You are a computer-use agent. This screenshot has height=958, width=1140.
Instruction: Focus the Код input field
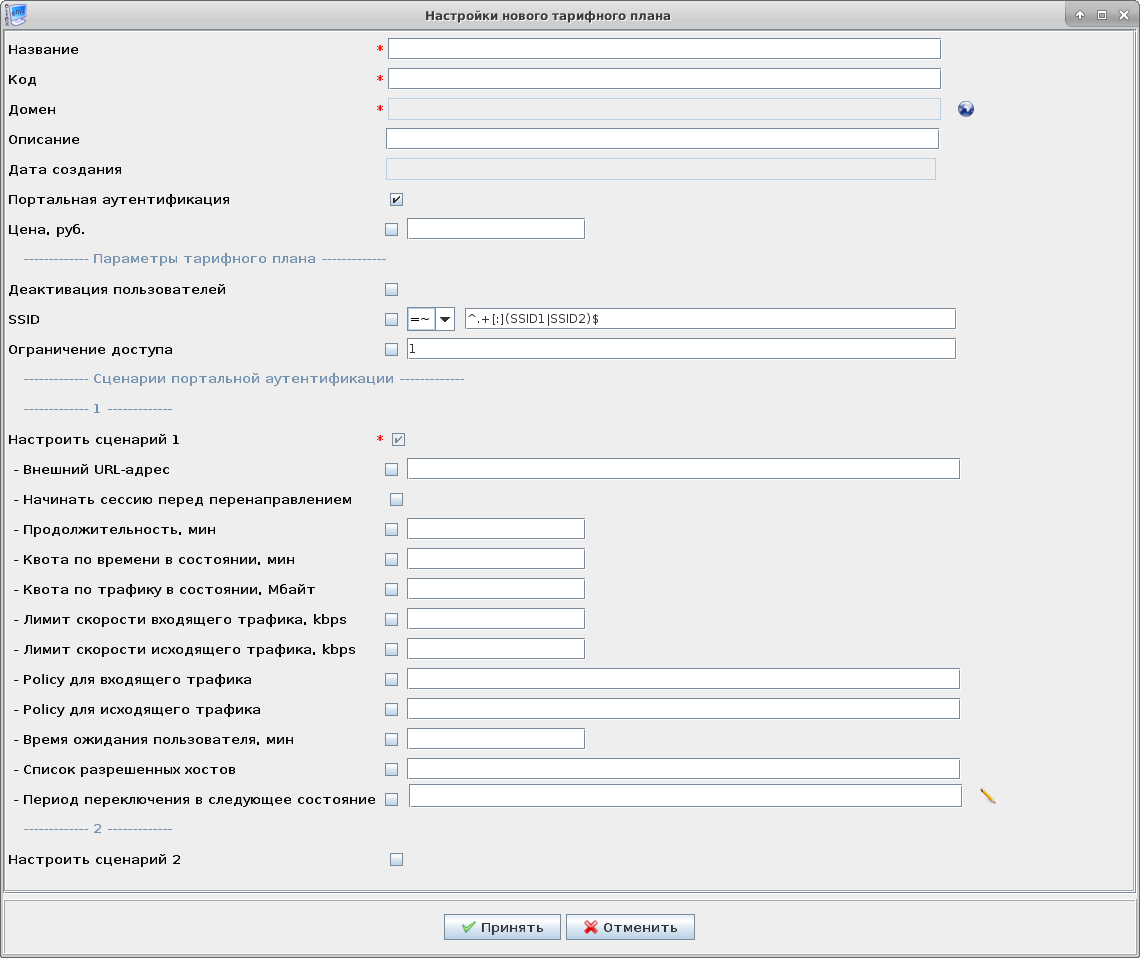(x=664, y=79)
